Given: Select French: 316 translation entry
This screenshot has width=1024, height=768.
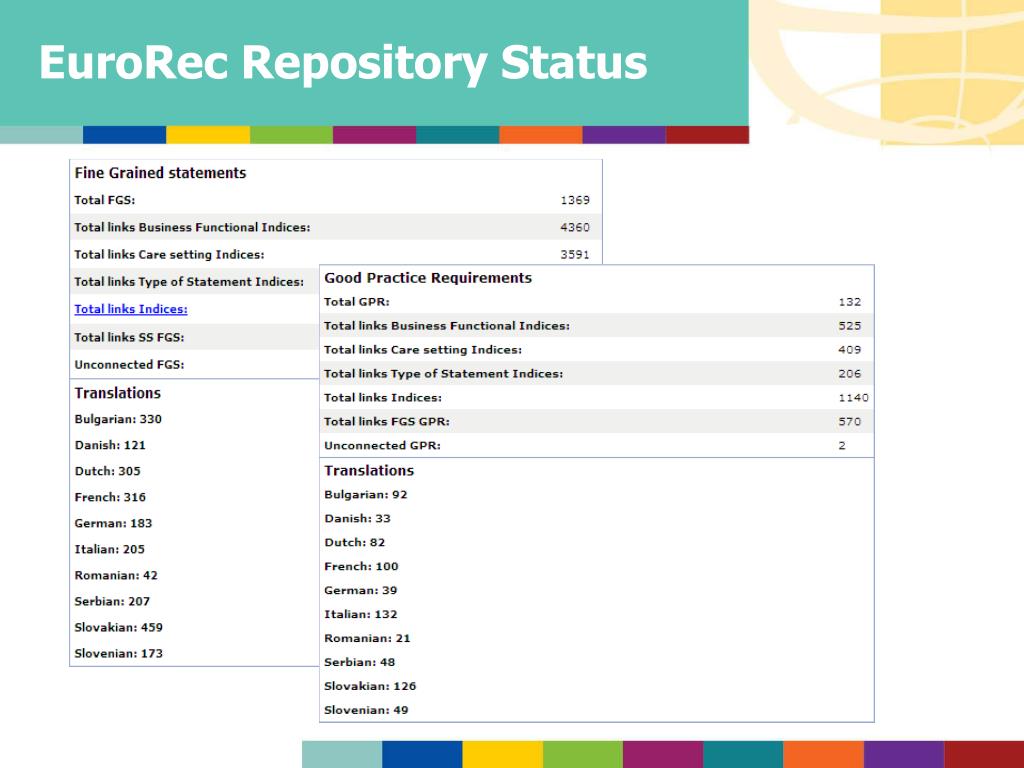Looking at the screenshot, I should coord(110,497).
